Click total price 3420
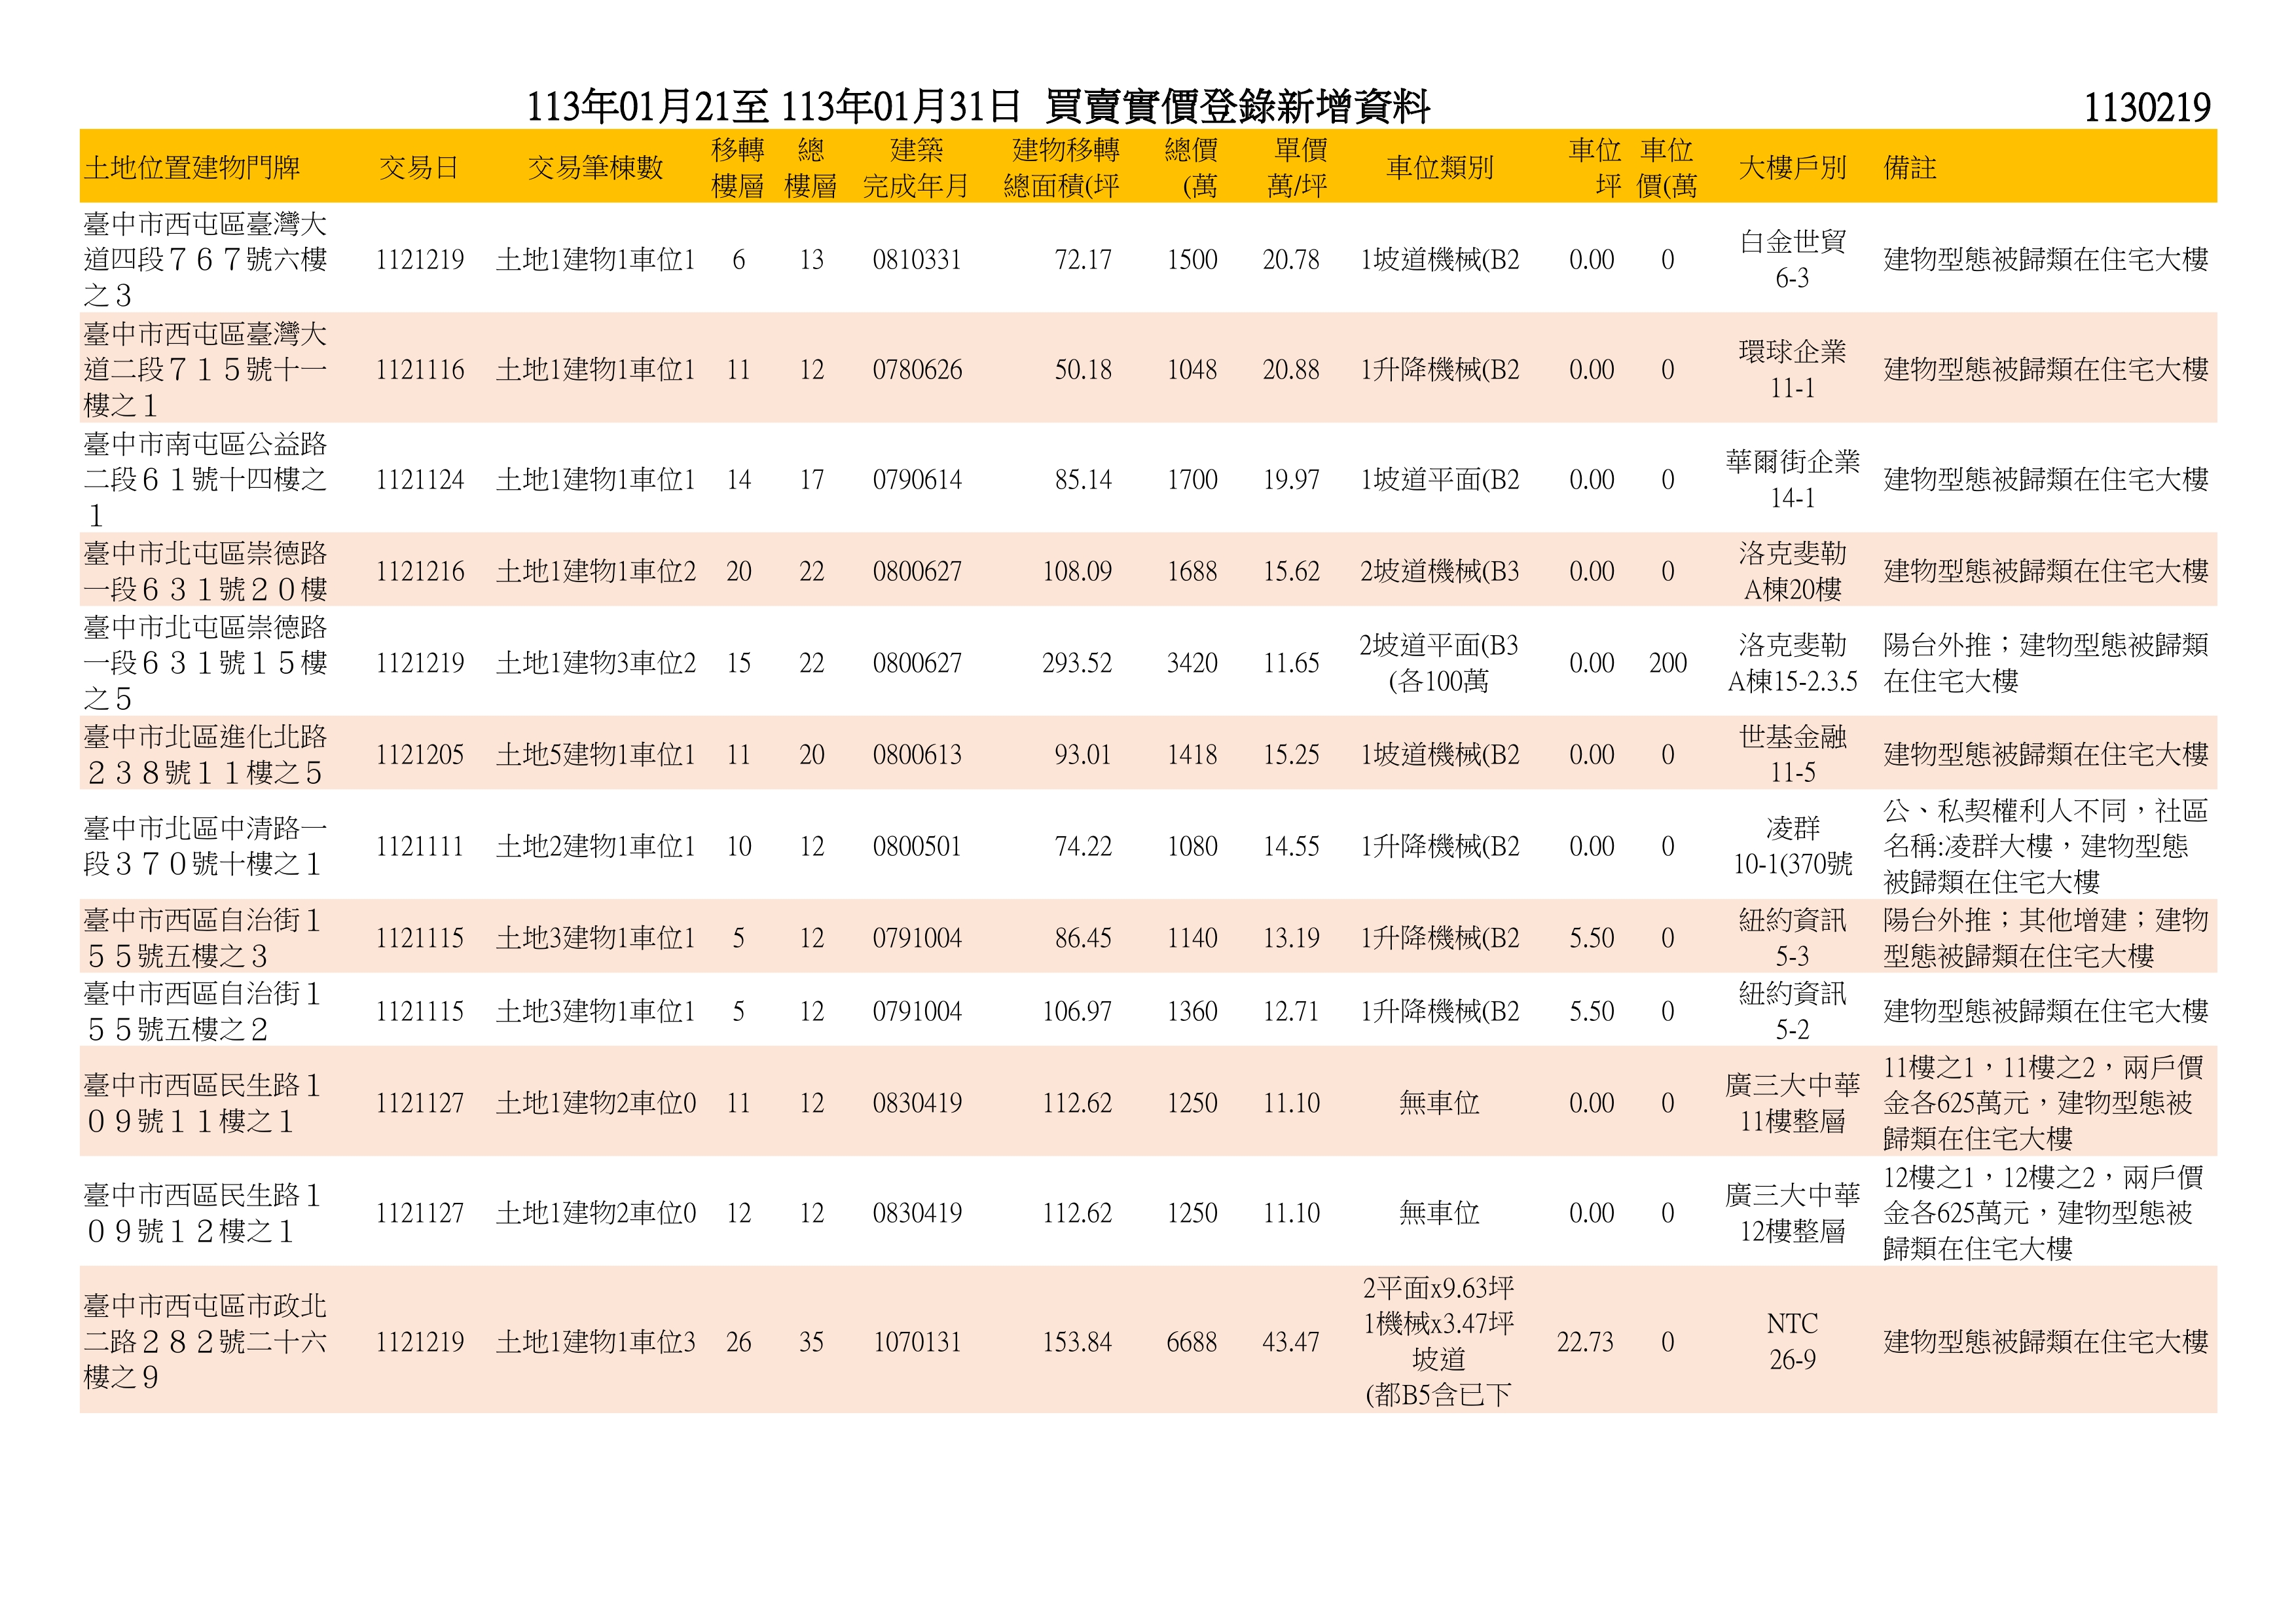Viewport: 2296px width, 1624px height. point(1192,663)
